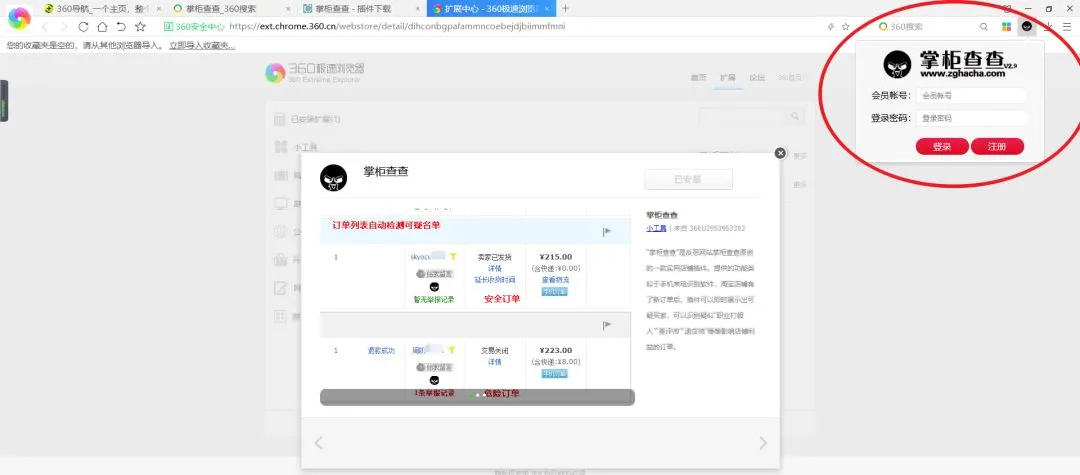The width and height of the screenshot is (1080, 475).
Task: Click the favorites star beside navigation buttons
Action: [x=141, y=27]
